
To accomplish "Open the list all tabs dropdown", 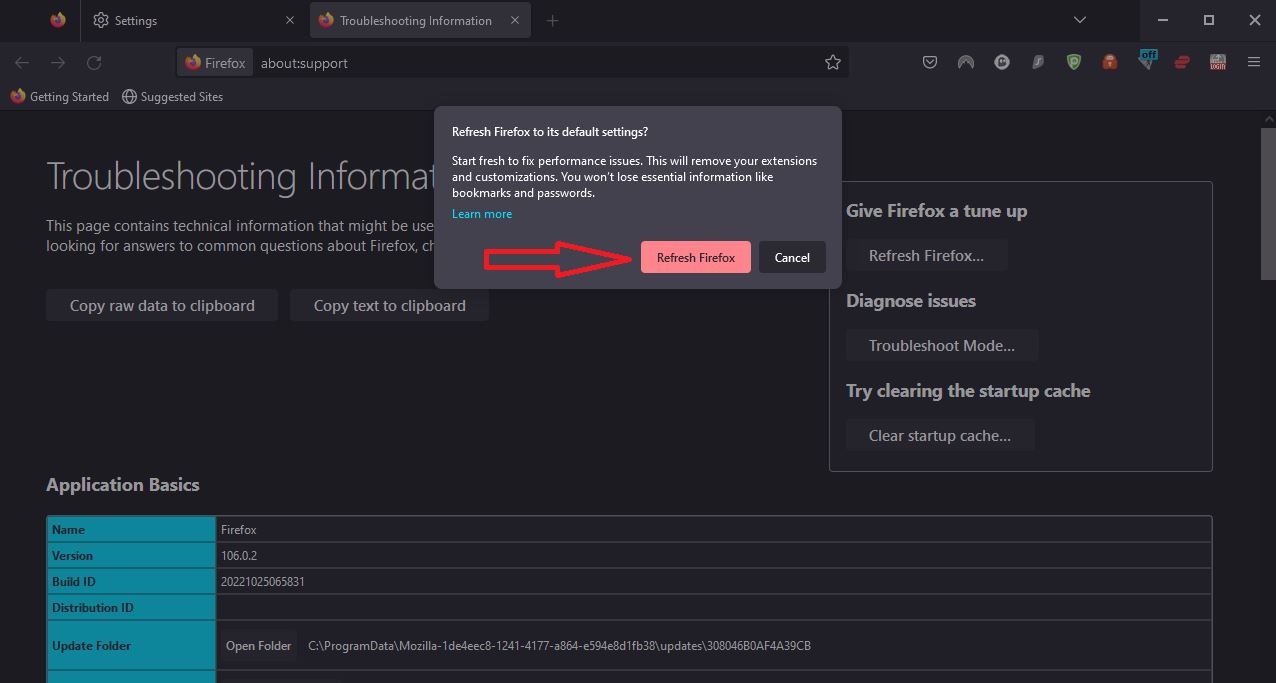I will [x=1079, y=19].
